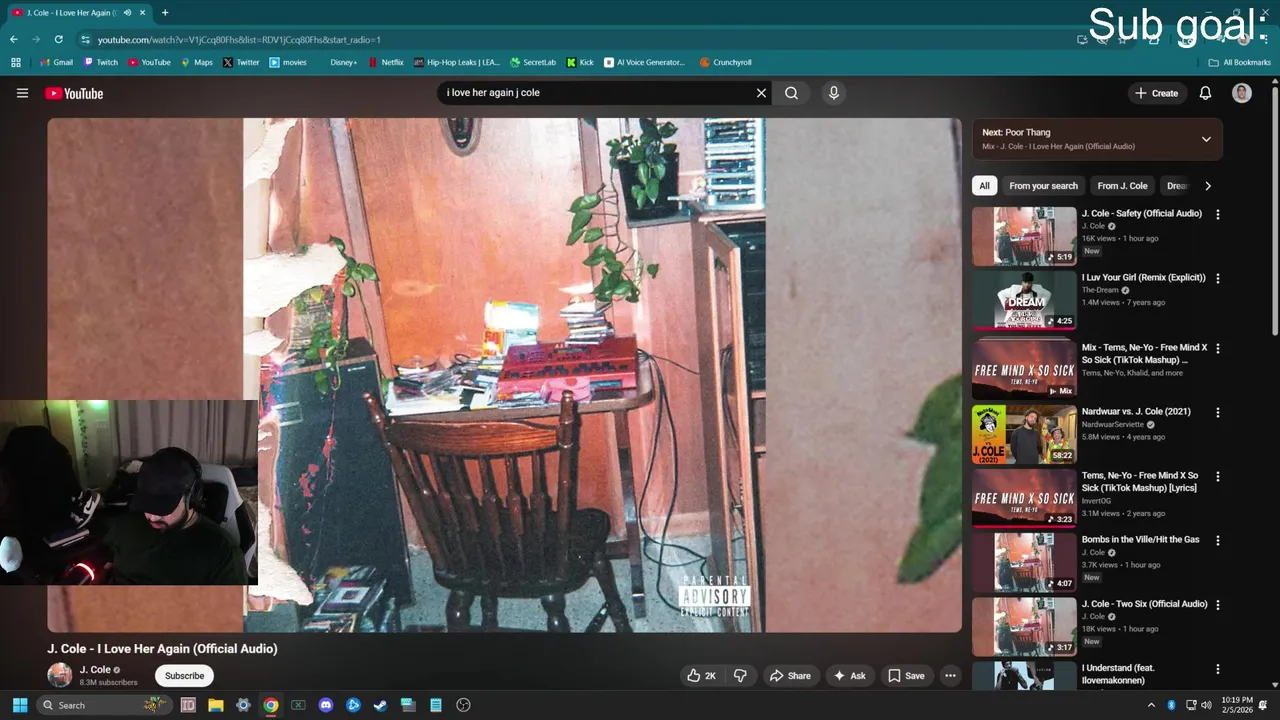Open 'Tems, Ne-Yo - Free Mind X So Sick' Lyrics title
1280x720 pixels.
point(1139,482)
